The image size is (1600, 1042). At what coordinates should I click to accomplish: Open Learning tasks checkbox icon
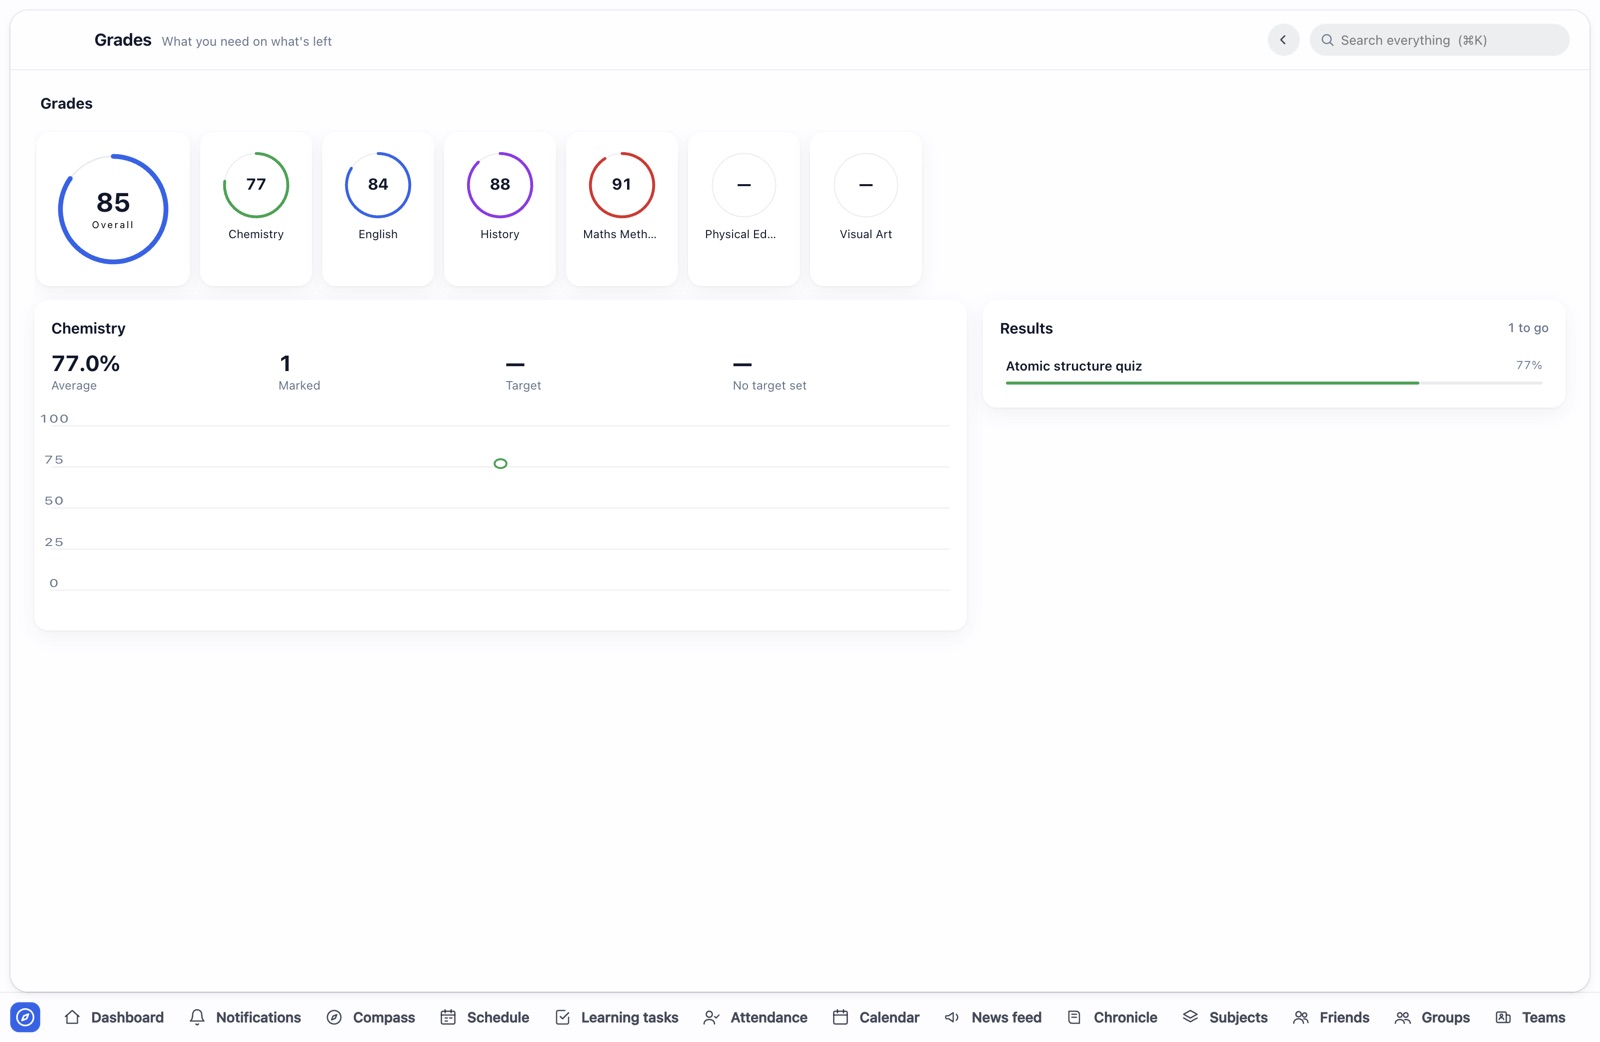pos(562,1017)
